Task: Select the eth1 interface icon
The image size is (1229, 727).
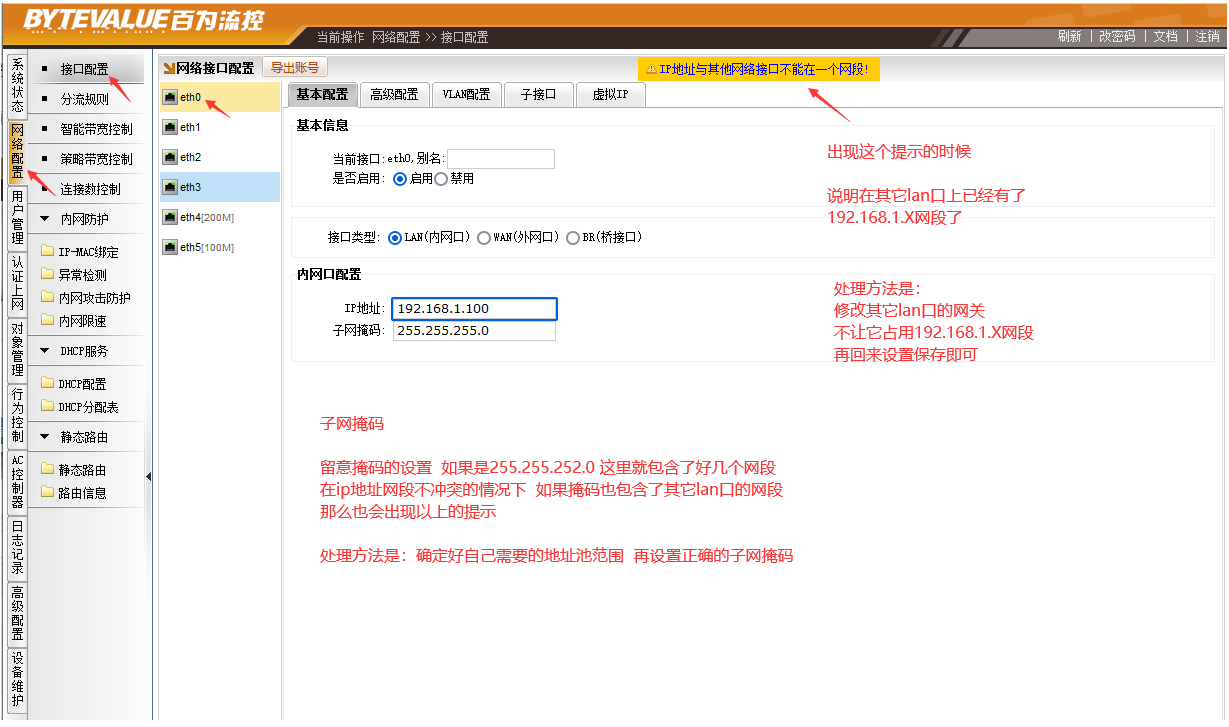Action: click(170, 128)
